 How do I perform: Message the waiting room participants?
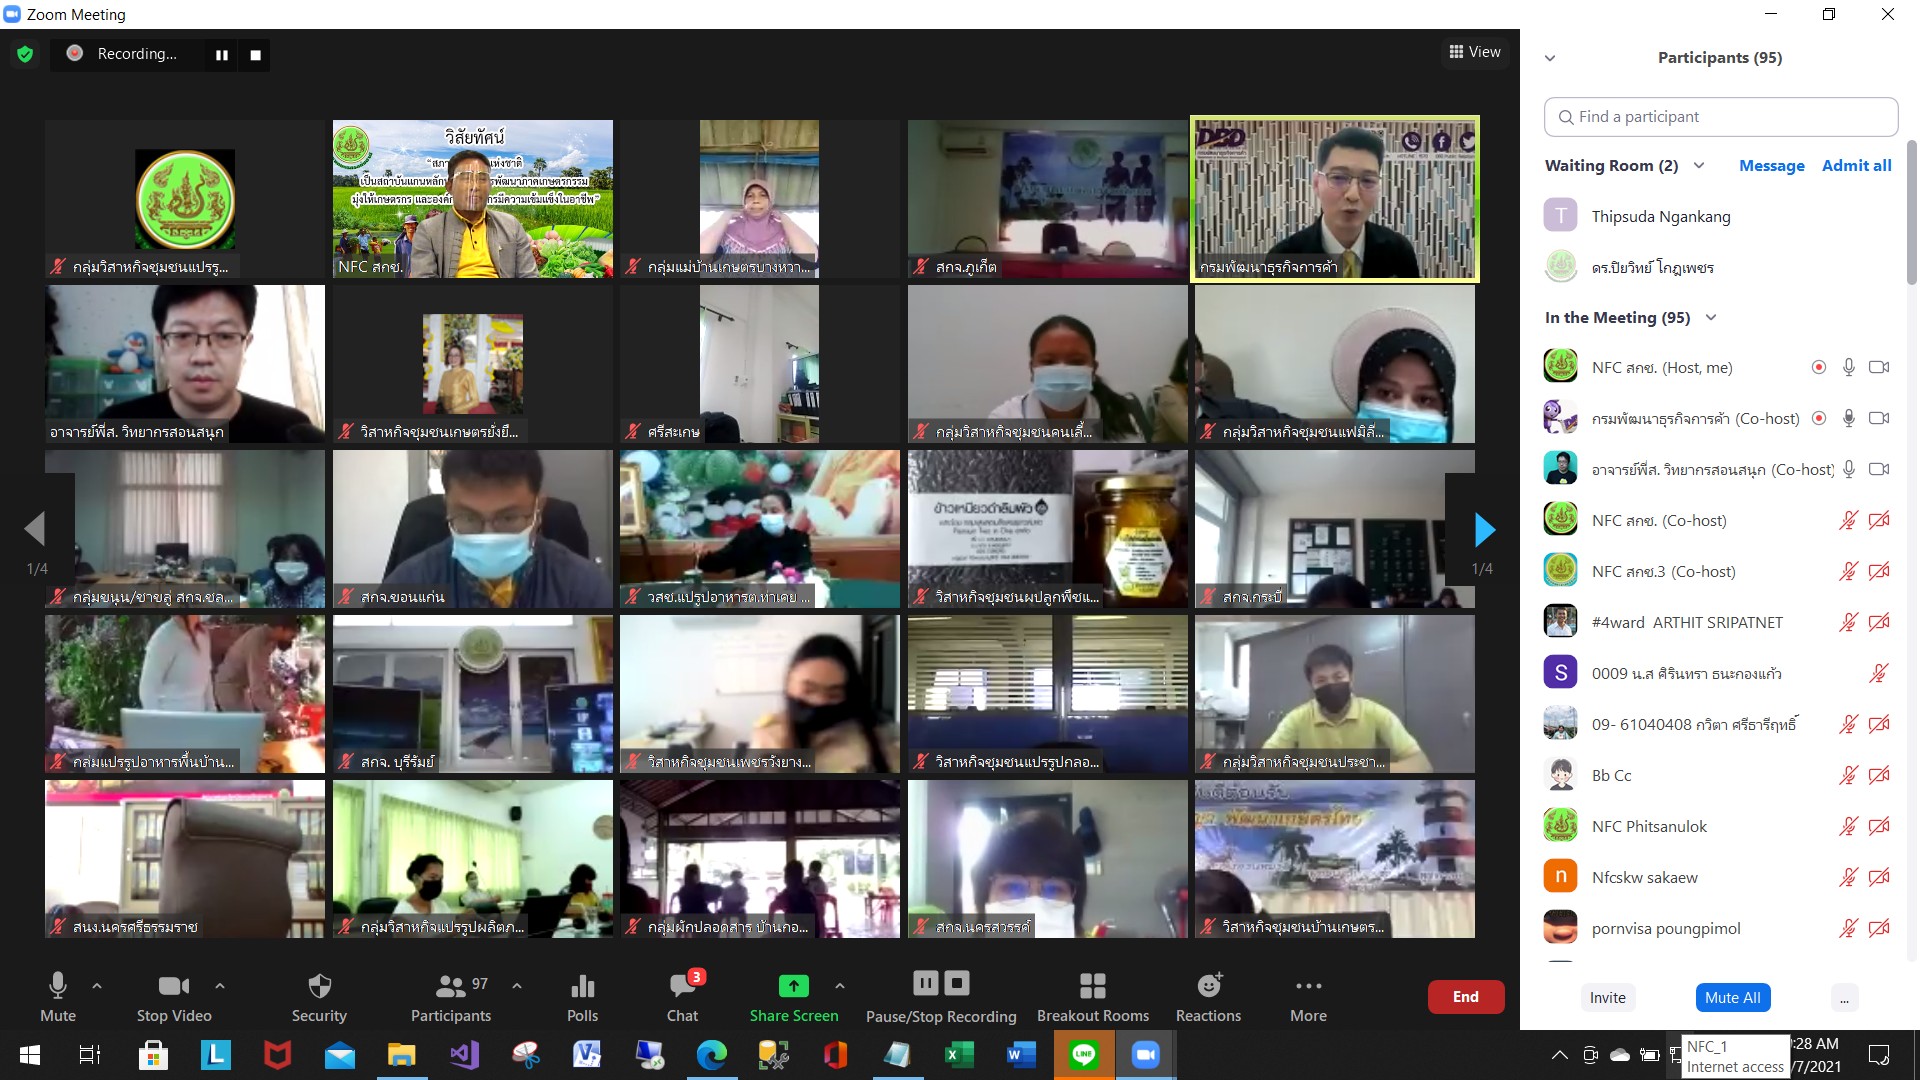pyautogui.click(x=1771, y=166)
